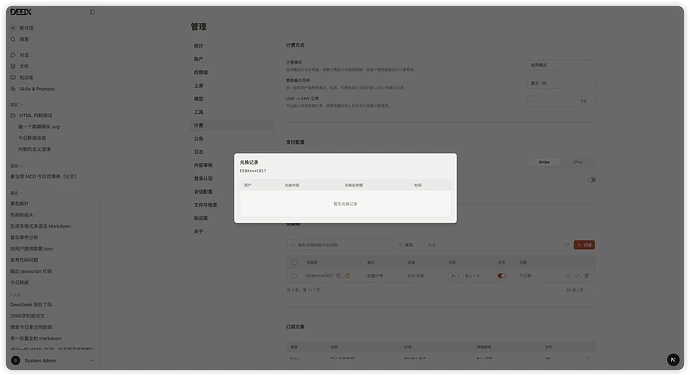Click the code EE04***C817 in the dialog
Screen dimensions: 690x375
coord(253,171)
